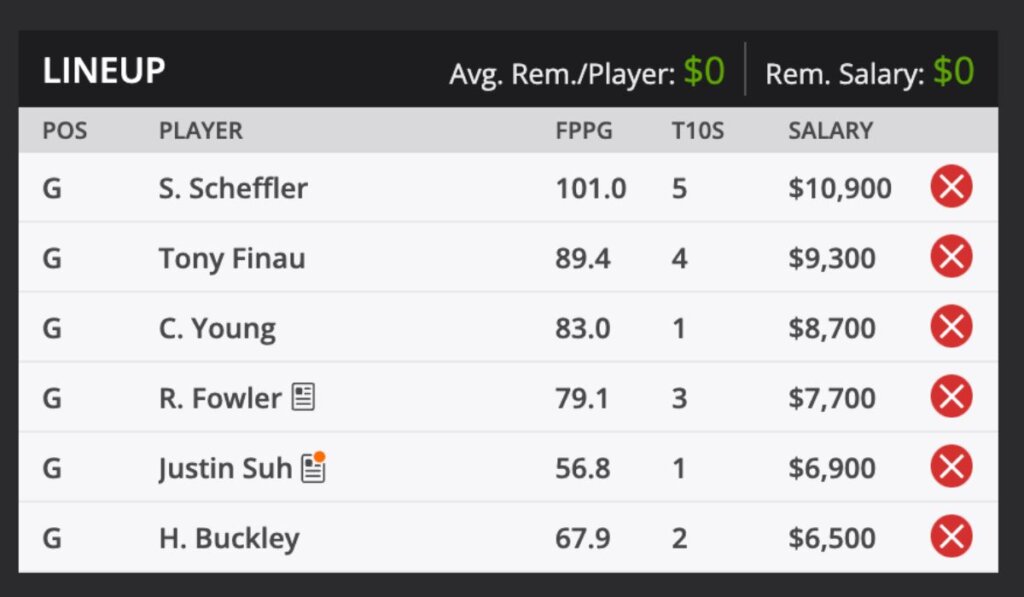Remove S. Scheffler from the lineup

coord(951,187)
